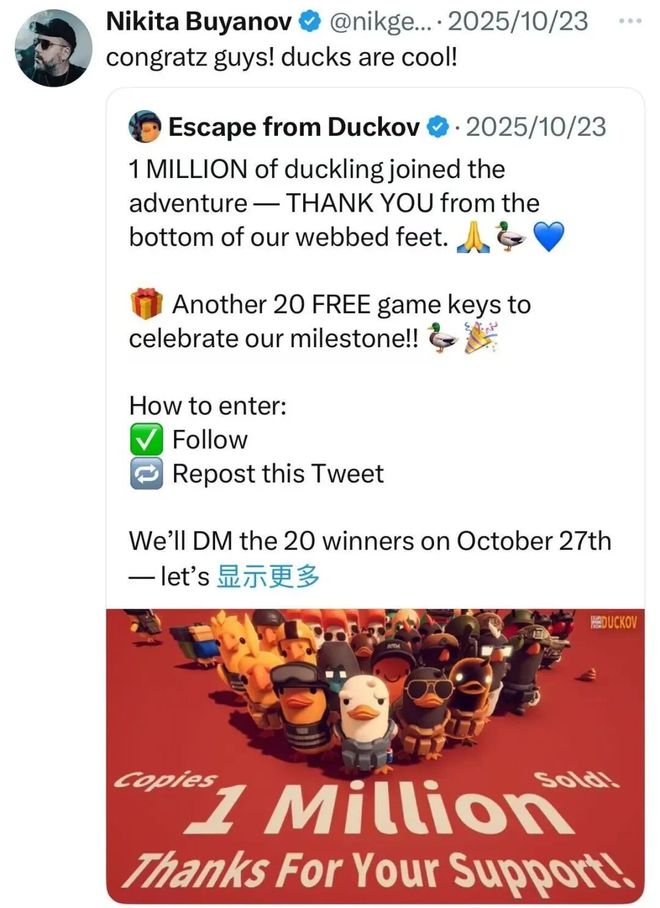Click the DUCKOV logo in image corner

(614, 622)
